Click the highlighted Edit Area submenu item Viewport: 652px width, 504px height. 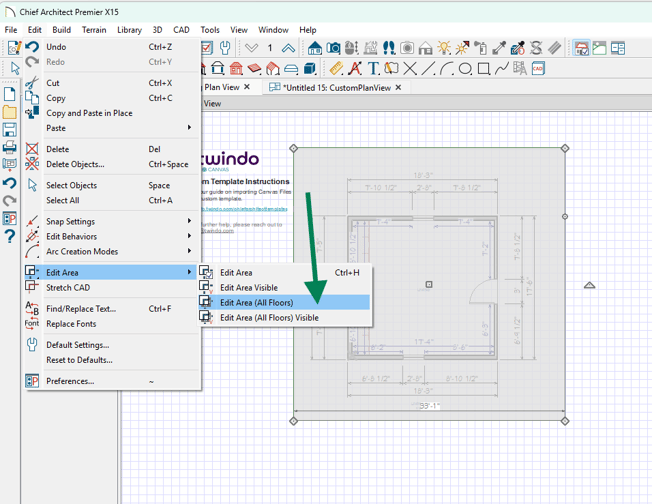(113, 272)
